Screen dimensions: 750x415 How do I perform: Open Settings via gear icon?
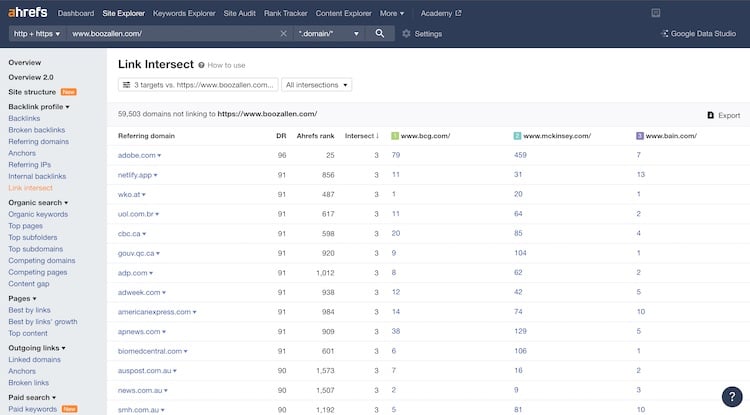(407, 33)
